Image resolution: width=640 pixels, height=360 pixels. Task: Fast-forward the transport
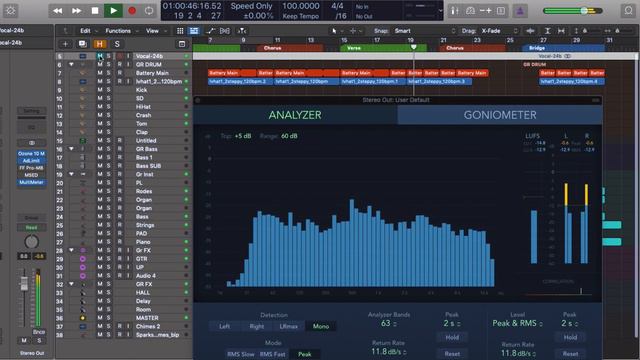(x=76, y=11)
